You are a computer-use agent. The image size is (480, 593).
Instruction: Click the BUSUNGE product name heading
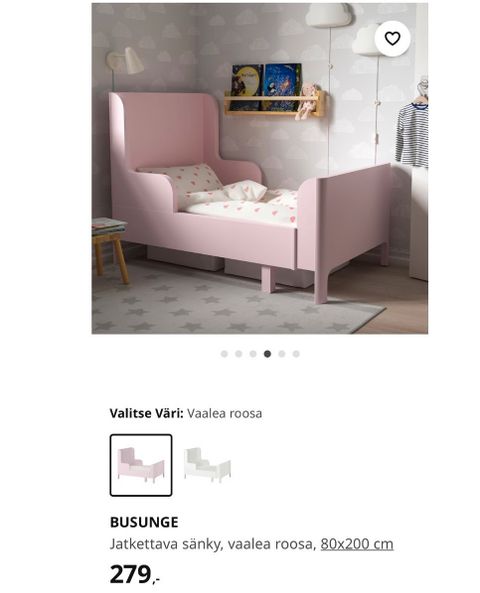click(x=144, y=522)
